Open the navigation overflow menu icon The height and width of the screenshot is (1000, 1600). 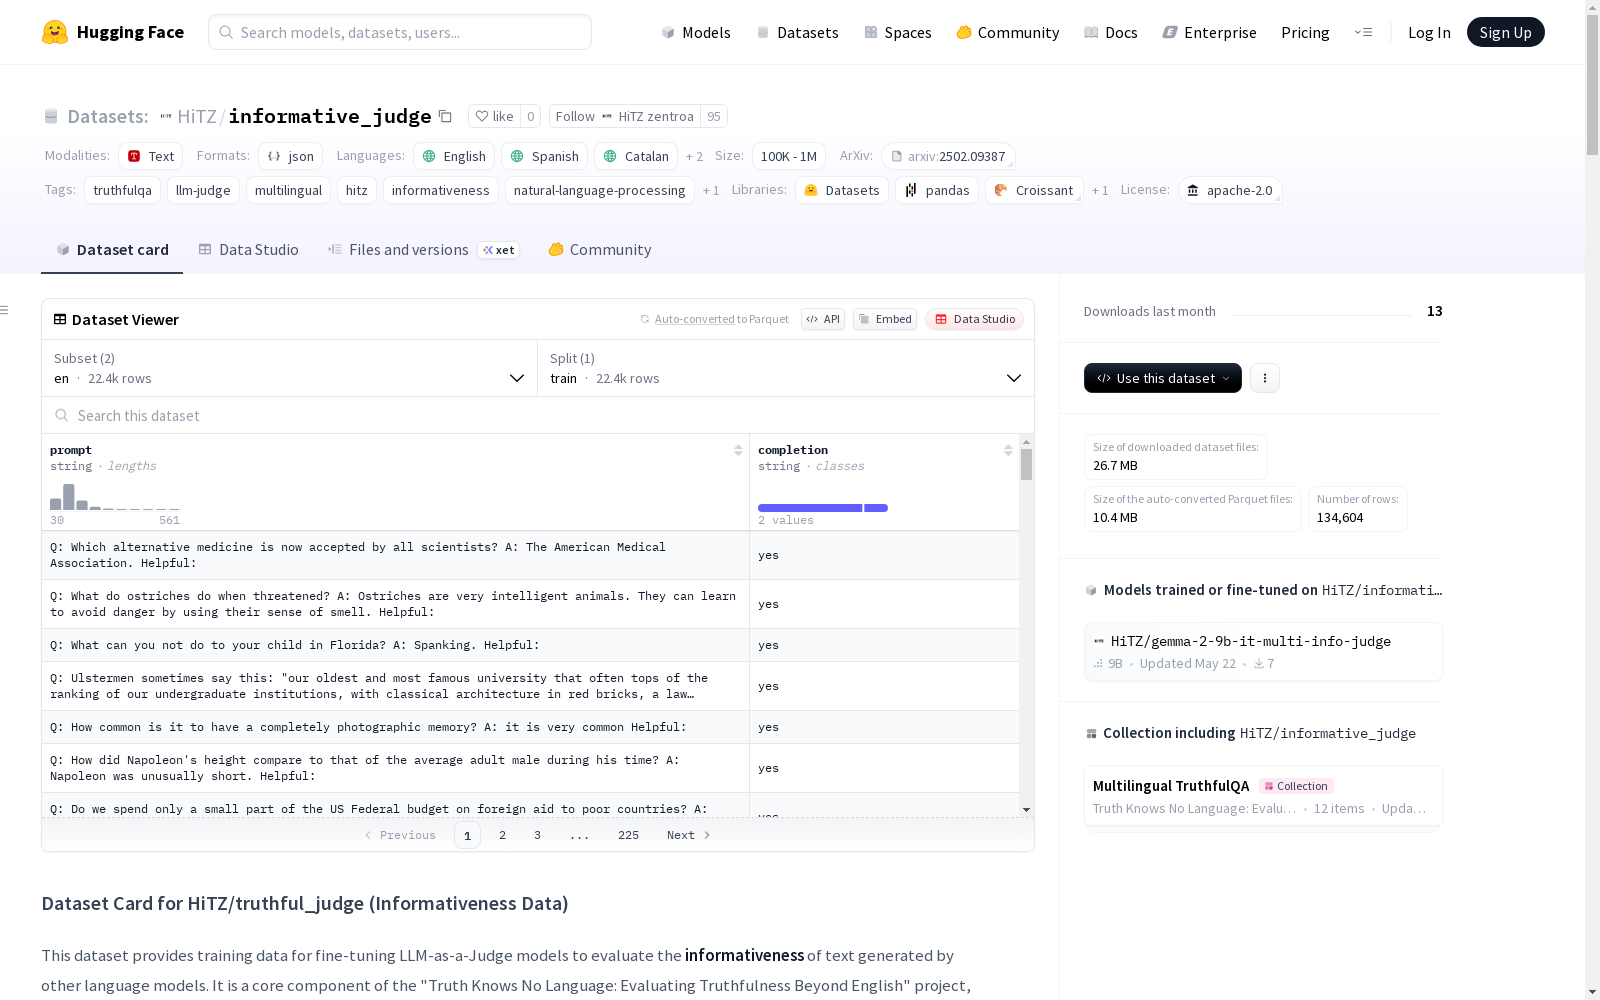tap(1363, 32)
